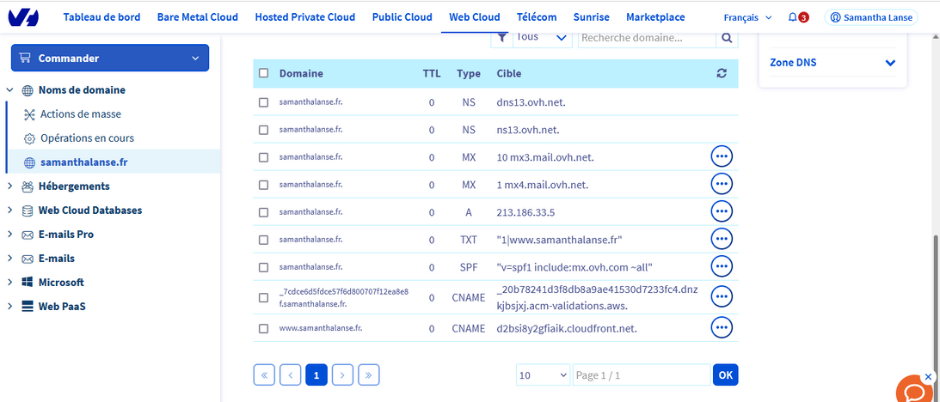Check the ns13.ovh.net. NS row checkbox
This screenshot has height=402, width=940.
(x=264, y=130)
